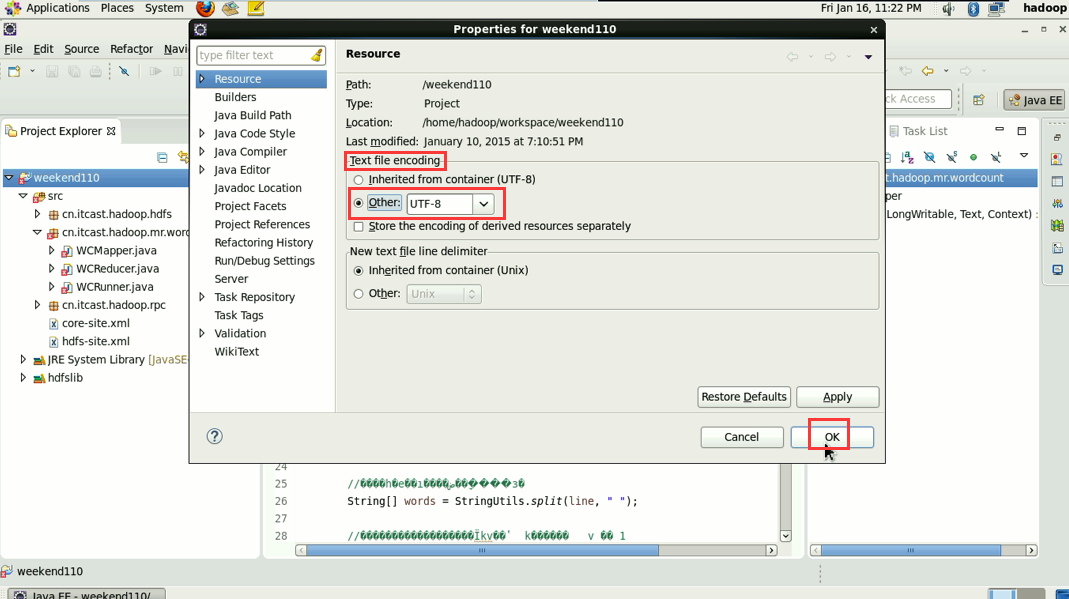Expand the JRE System Library node
This screenshot has height=599, width=1069.
pos(23,359)
